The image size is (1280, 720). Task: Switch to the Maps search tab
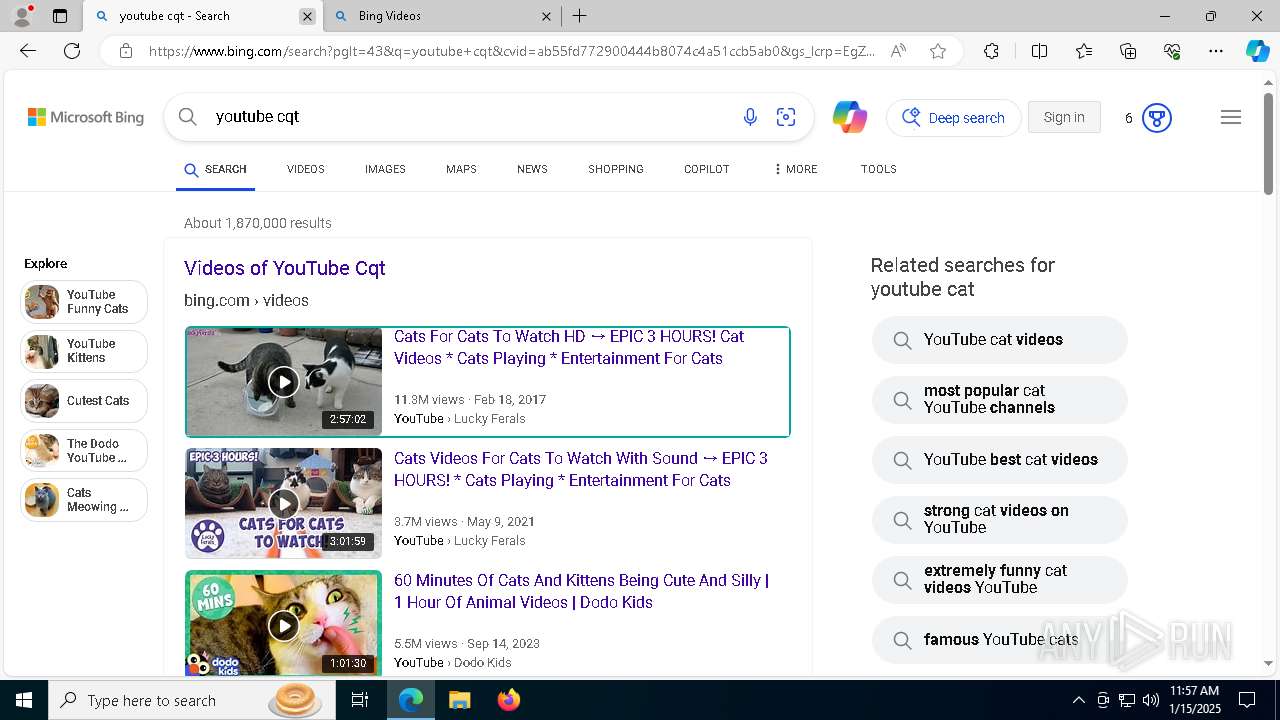coord(461,169)
